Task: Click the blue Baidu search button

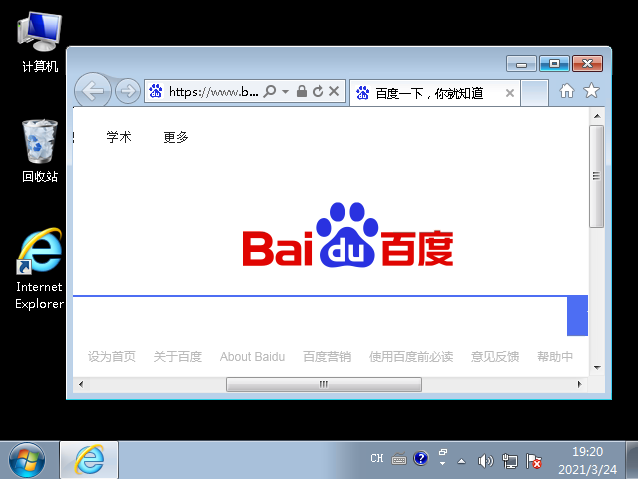Action: click(577, 316)
